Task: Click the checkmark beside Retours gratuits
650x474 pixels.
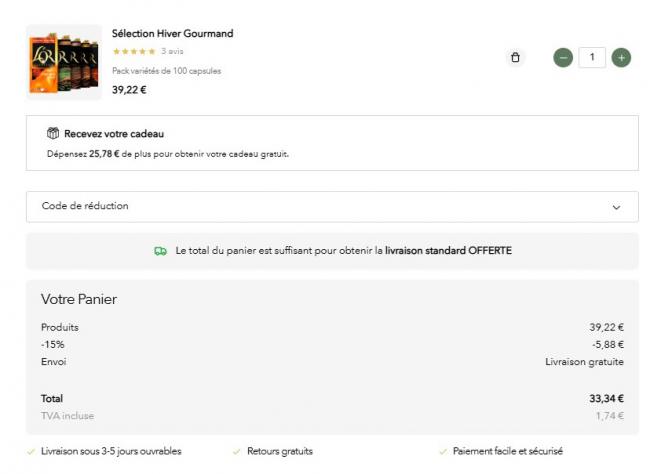Action: [x=237, y=451]
